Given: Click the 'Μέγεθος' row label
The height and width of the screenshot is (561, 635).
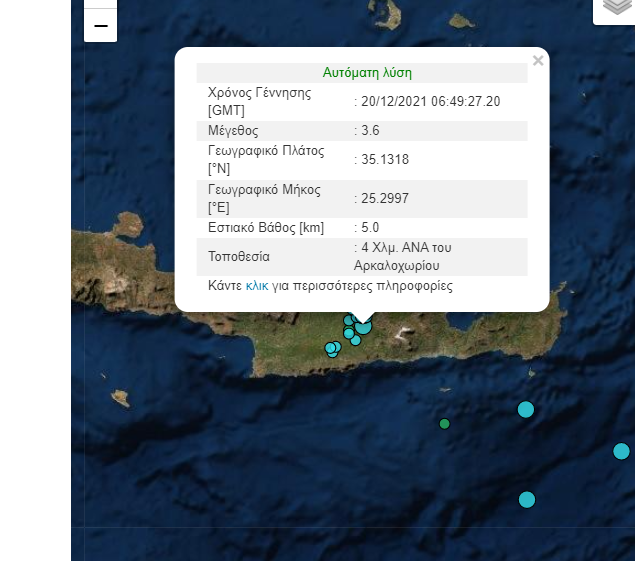Looking at the screenshot, I should [232, 131].
